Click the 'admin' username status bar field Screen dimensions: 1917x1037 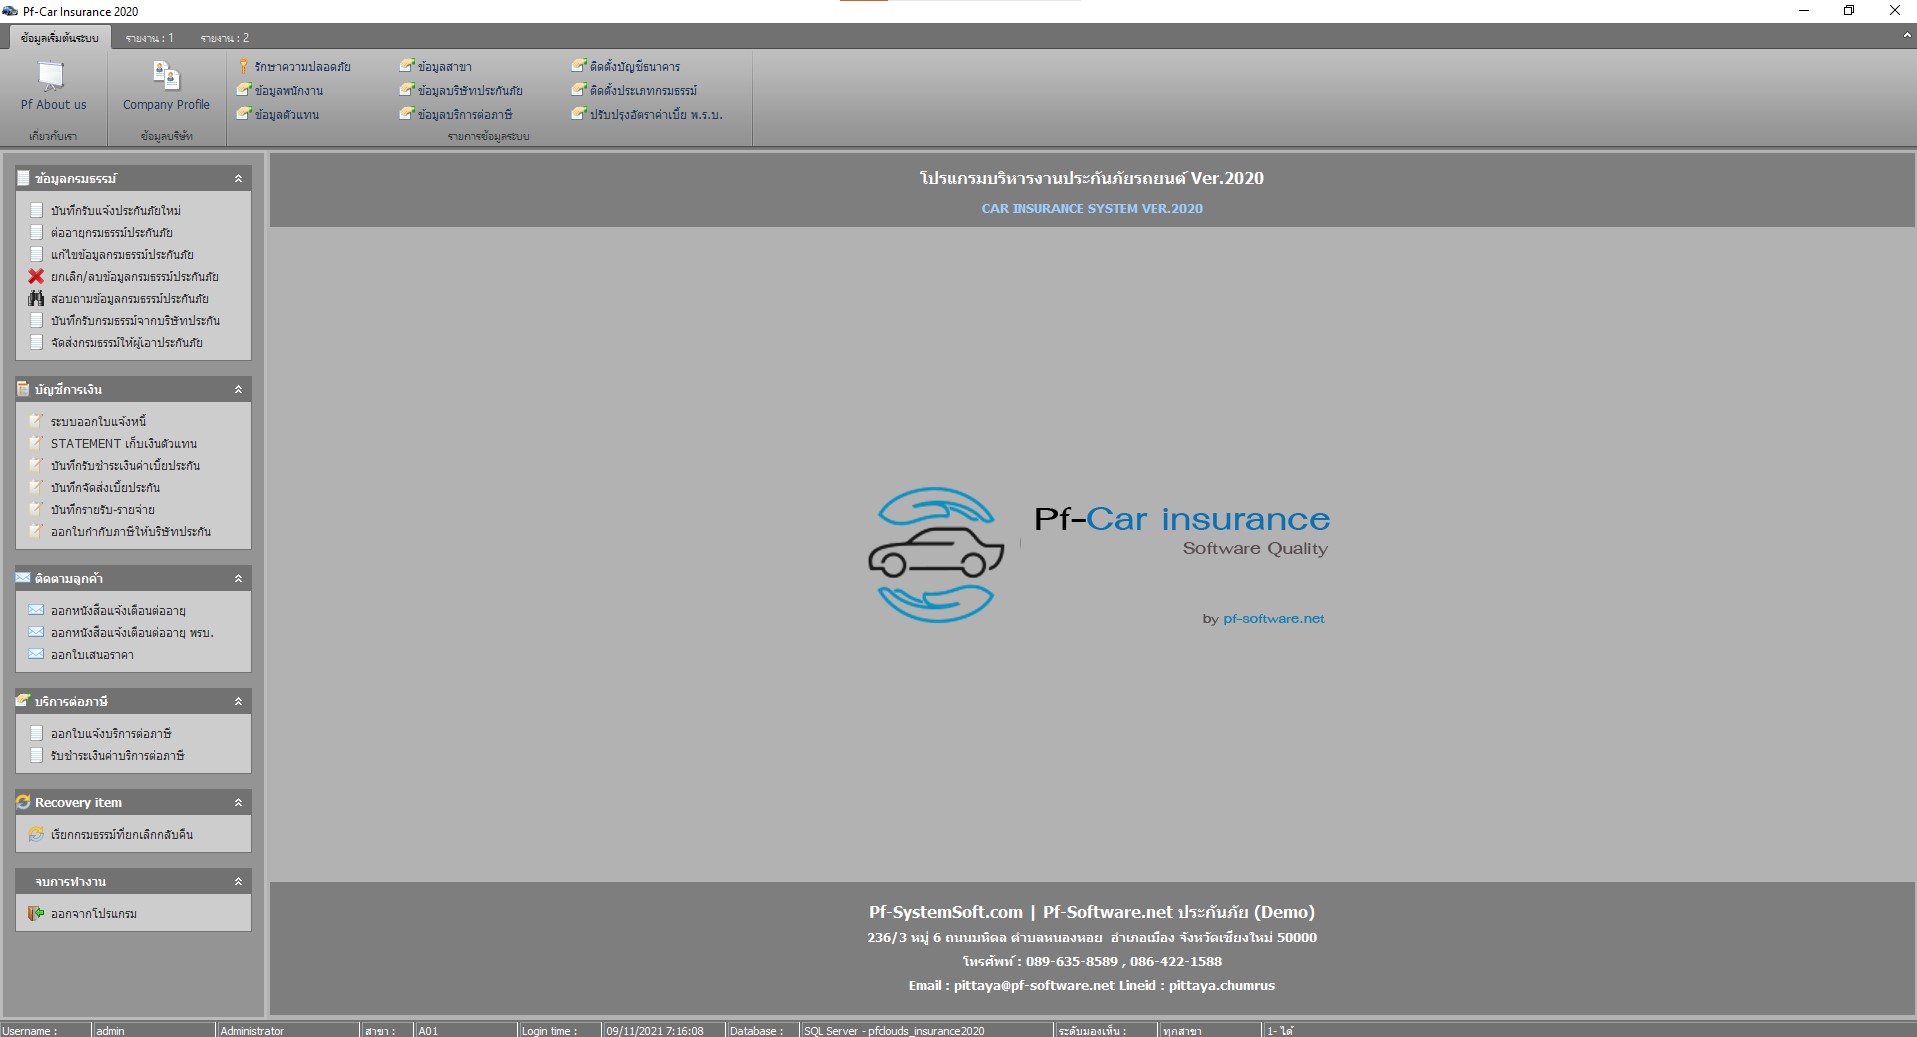(x=153, y=1030)
